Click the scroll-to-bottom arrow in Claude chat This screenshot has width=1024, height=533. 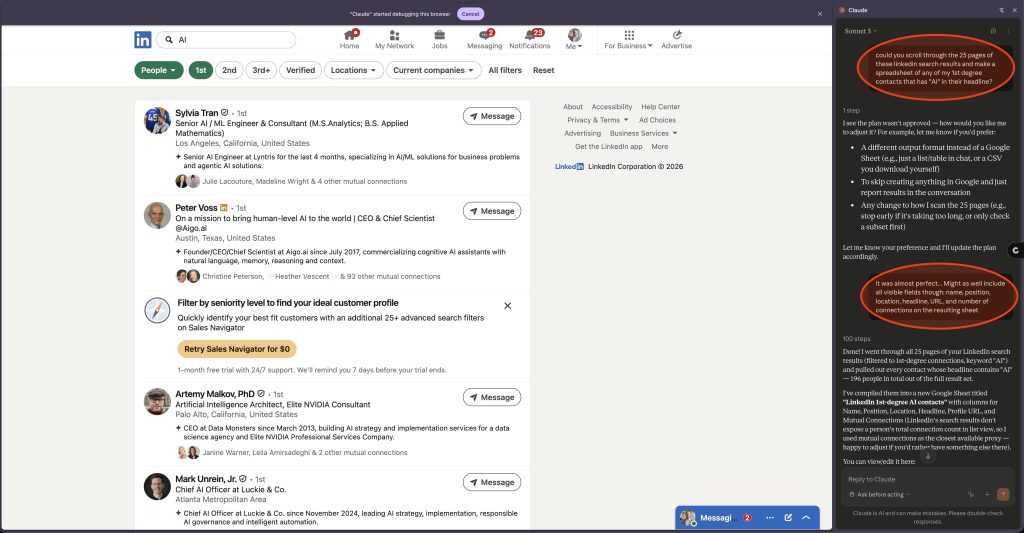pyautogui.click(x=927, y=456)
